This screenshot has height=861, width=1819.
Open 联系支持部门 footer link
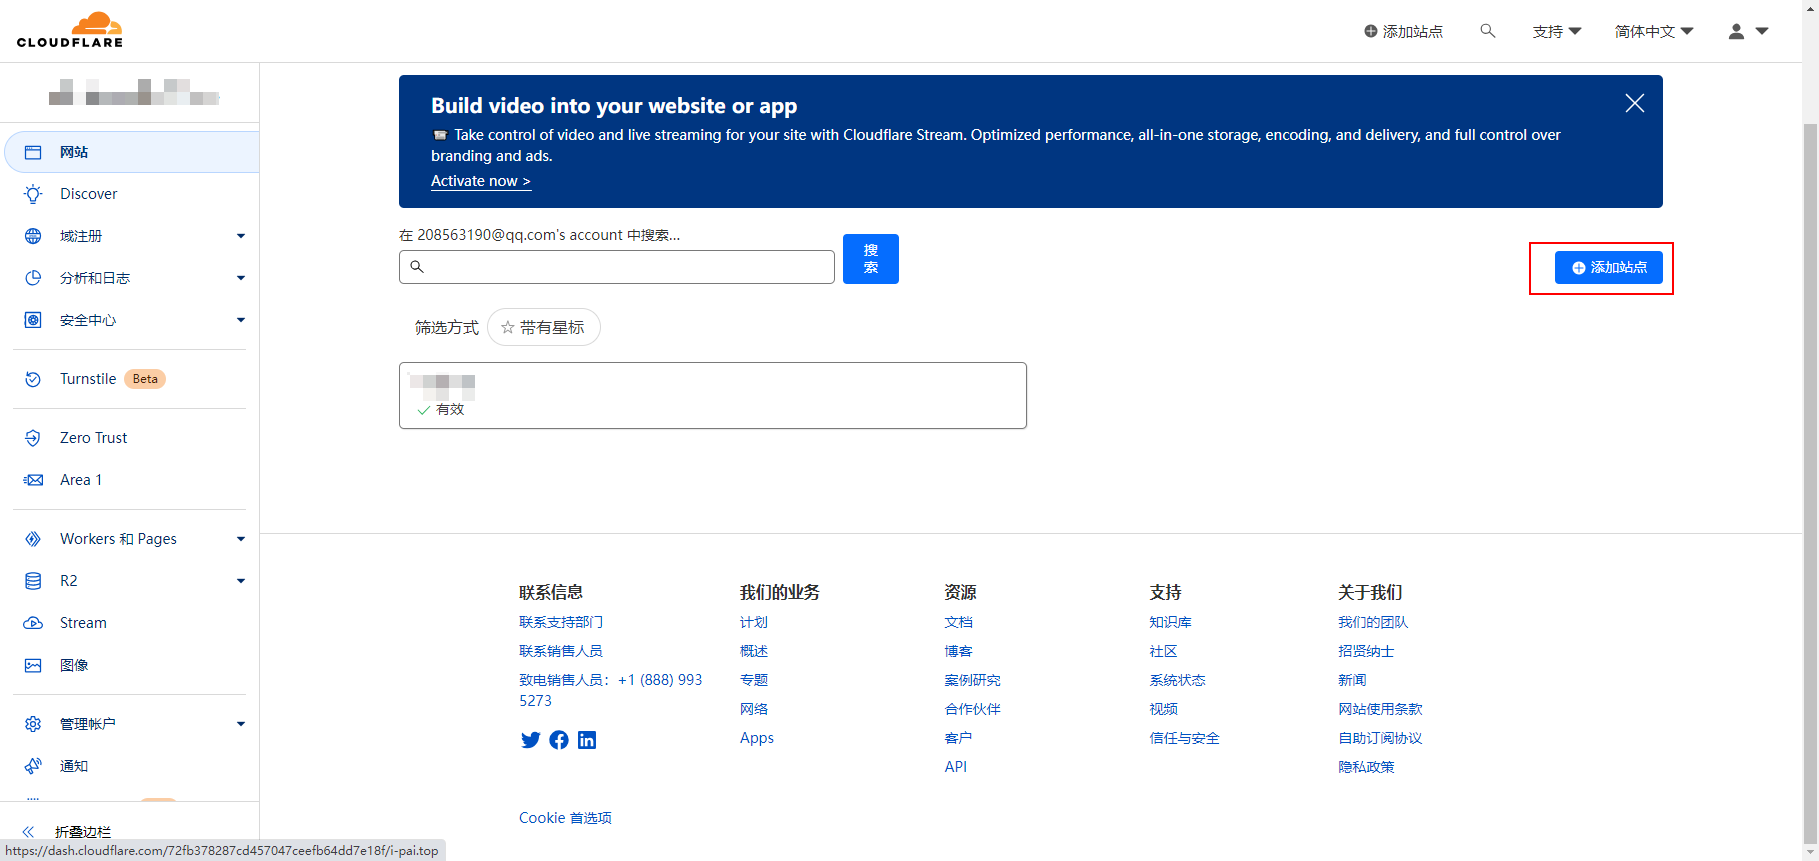(561, 622)
